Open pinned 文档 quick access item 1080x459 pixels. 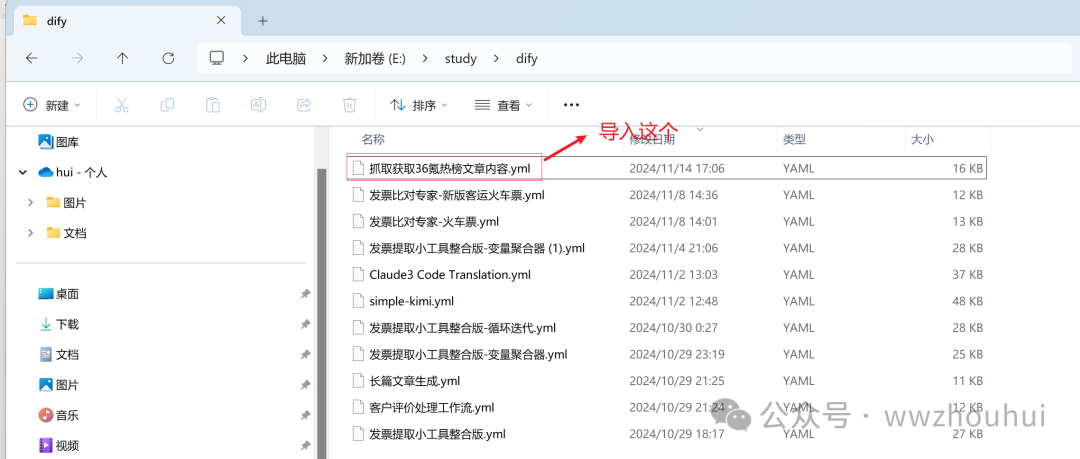(59, 355)
